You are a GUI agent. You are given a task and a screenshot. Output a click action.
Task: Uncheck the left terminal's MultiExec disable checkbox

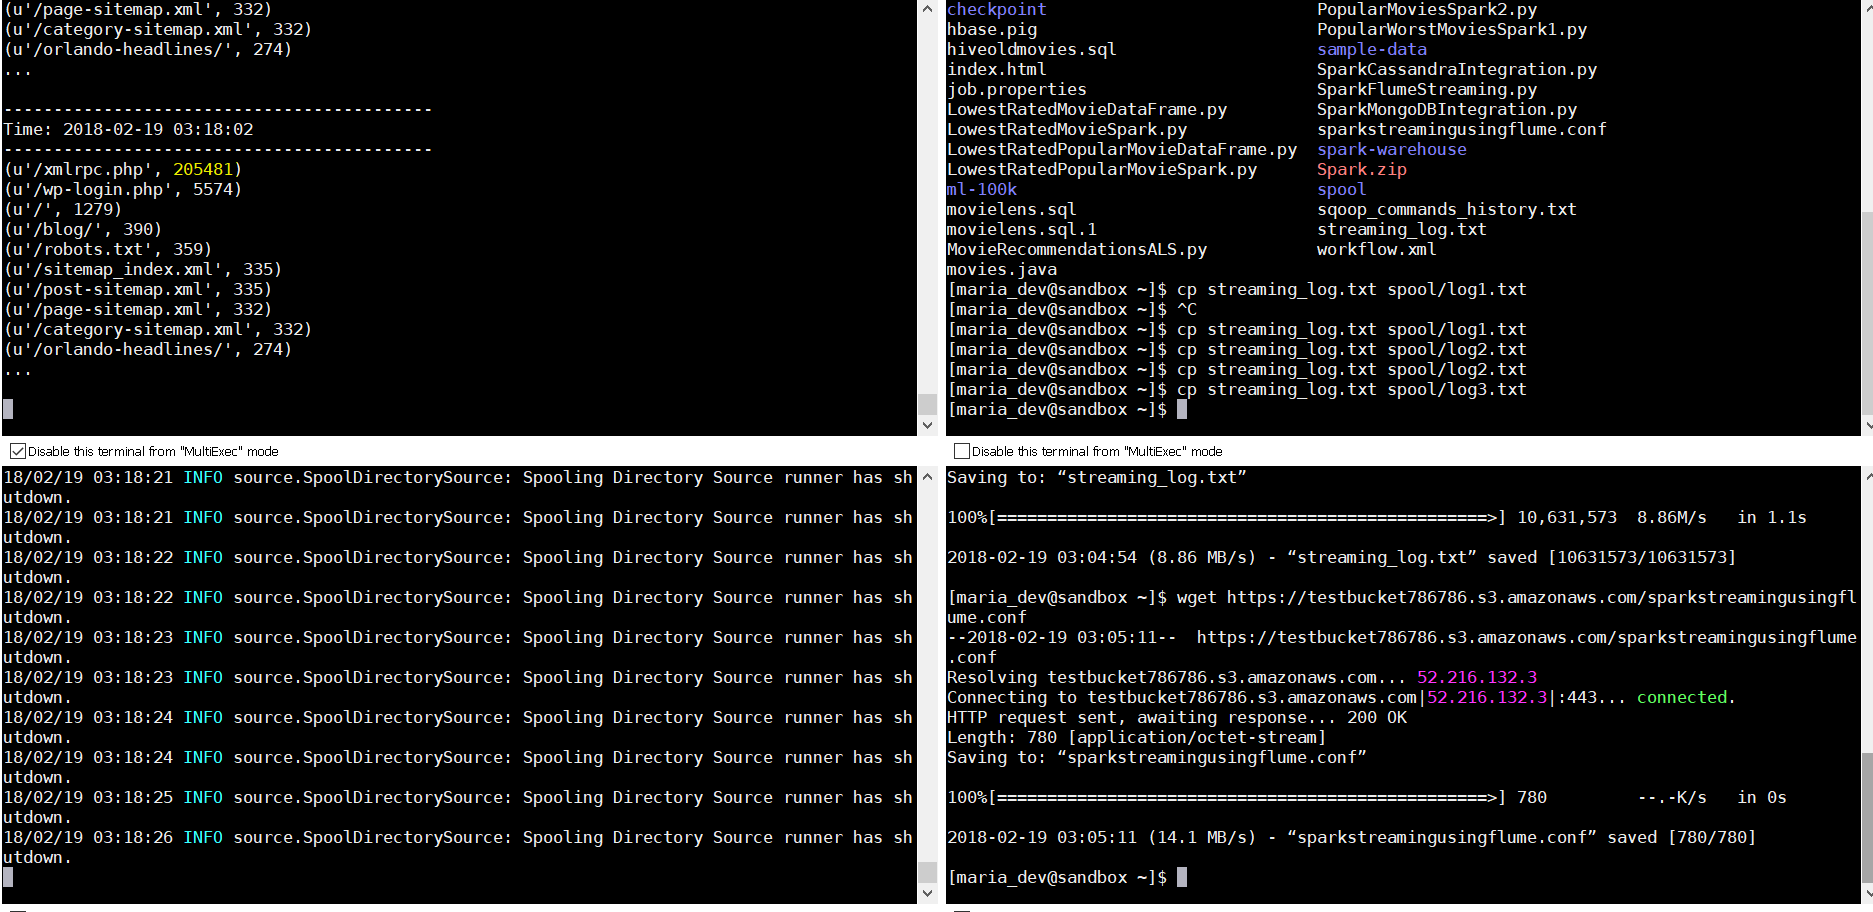coord(17,451)
